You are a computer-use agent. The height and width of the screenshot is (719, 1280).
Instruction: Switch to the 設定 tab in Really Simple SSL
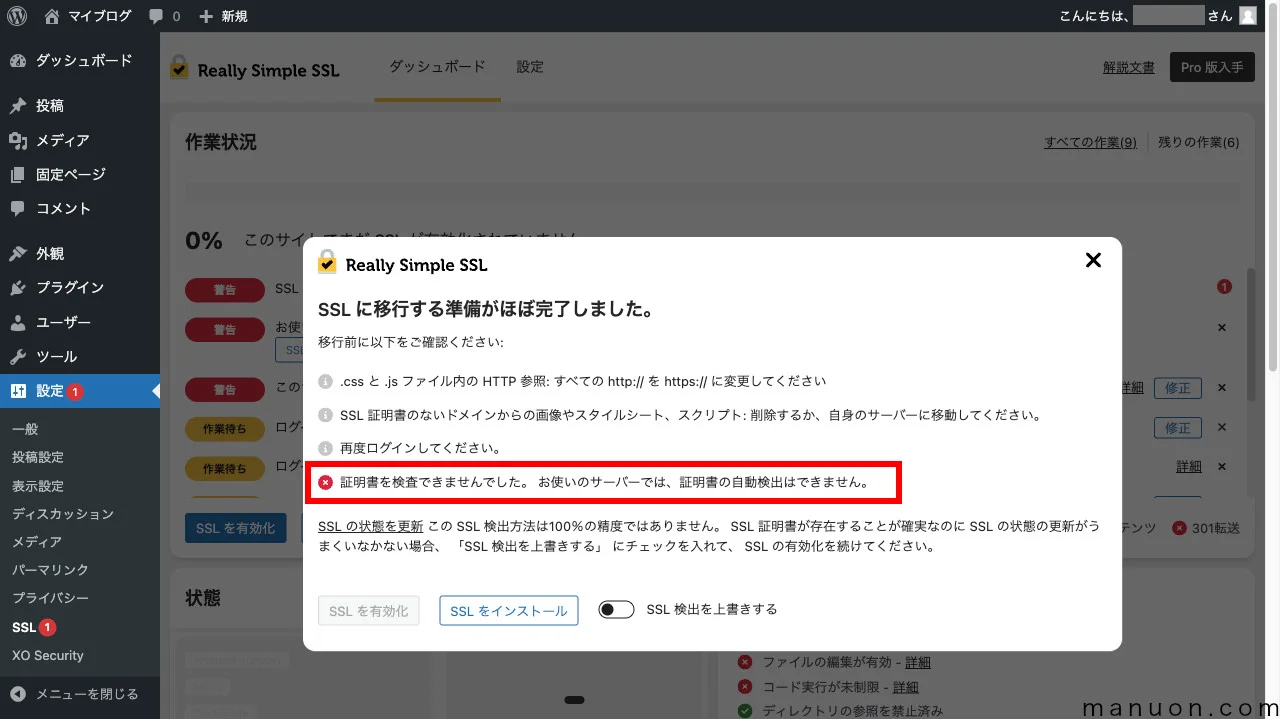click(530, 68)
